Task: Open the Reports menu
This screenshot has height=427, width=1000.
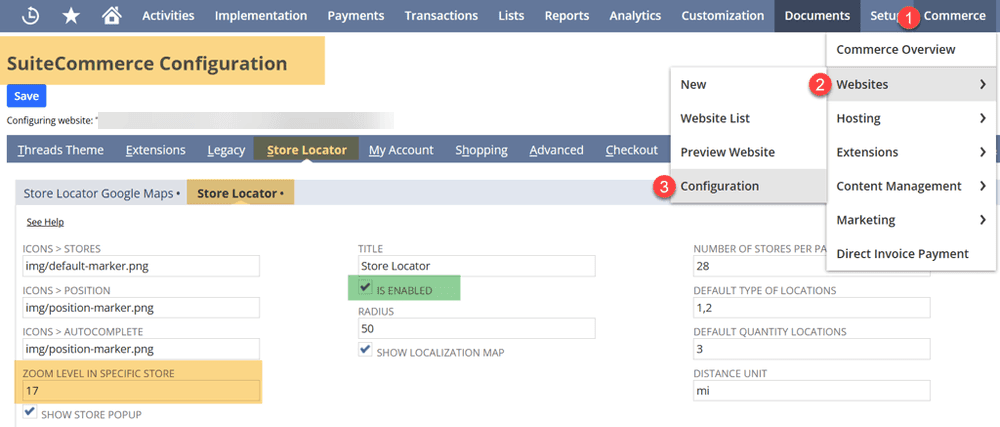Action: pyautogui.click(x=567, y=16)
